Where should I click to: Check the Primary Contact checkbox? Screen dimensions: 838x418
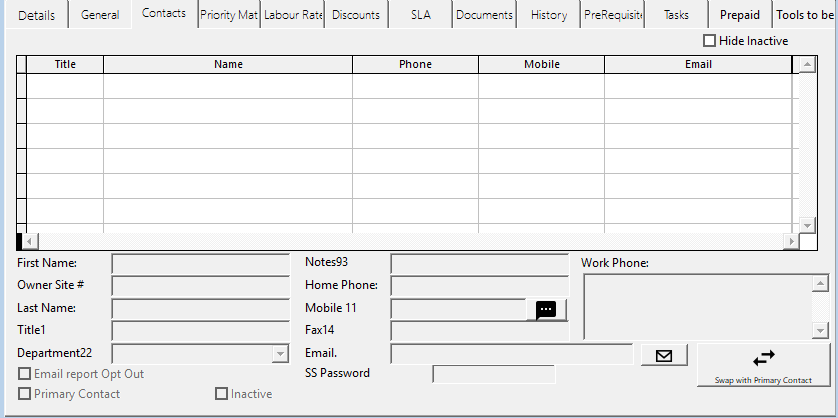pos(25,394)
